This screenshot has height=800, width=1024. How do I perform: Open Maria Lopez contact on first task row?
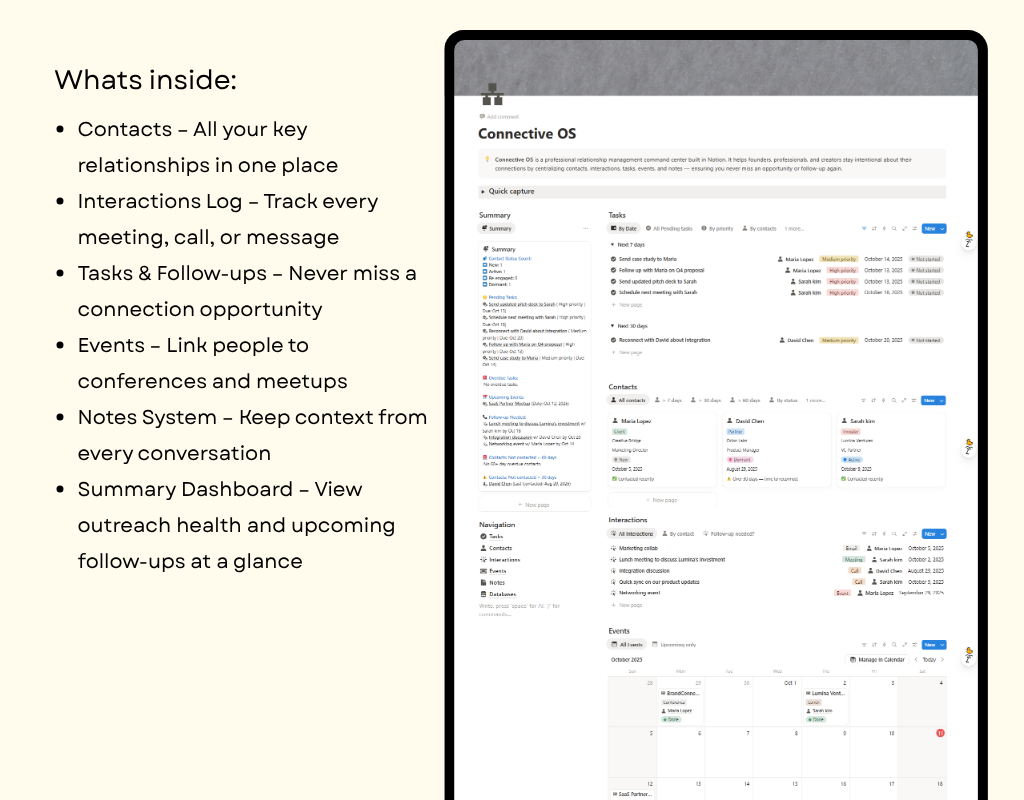click(795, 259)
